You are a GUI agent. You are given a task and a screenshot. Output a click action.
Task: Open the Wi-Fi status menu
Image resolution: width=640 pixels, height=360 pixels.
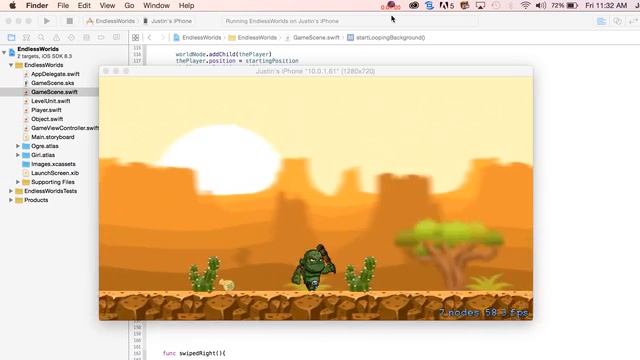525,5
